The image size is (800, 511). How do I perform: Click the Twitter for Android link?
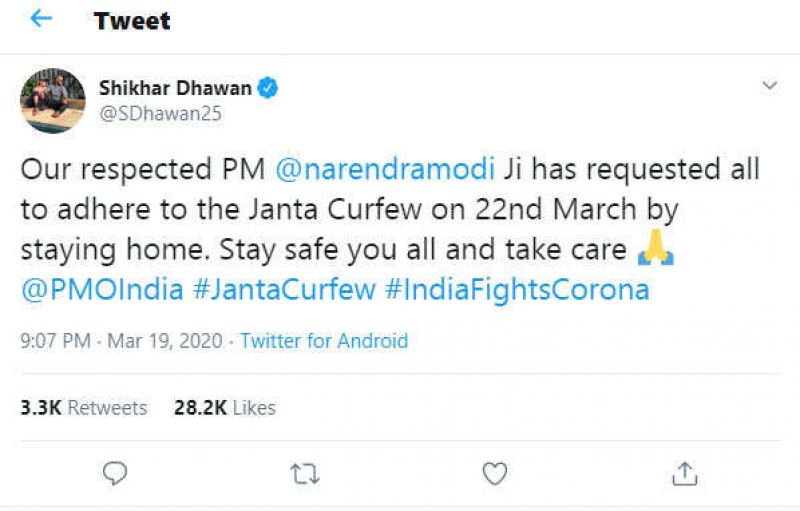324,341
